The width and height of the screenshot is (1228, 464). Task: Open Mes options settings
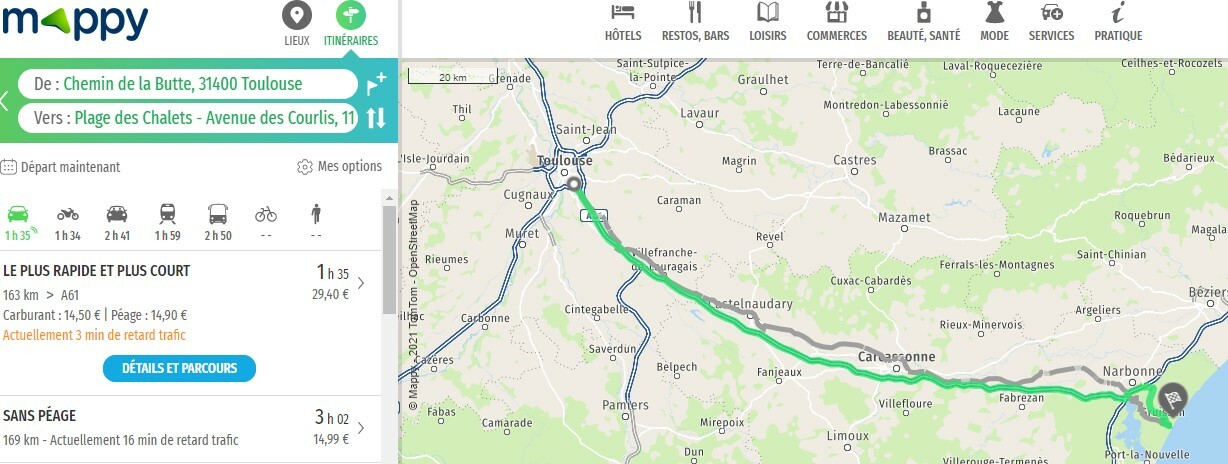[340, 167]
